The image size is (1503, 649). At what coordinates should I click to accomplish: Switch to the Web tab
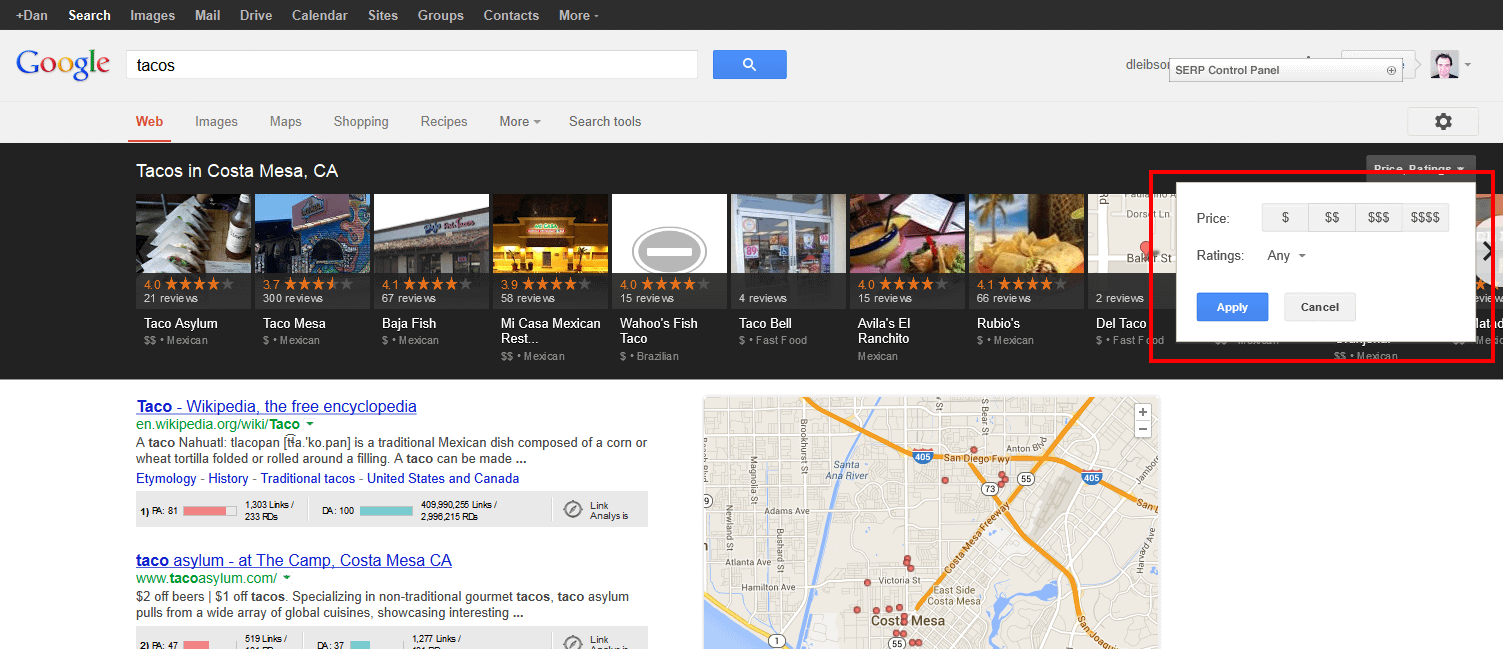pos(149,121)
